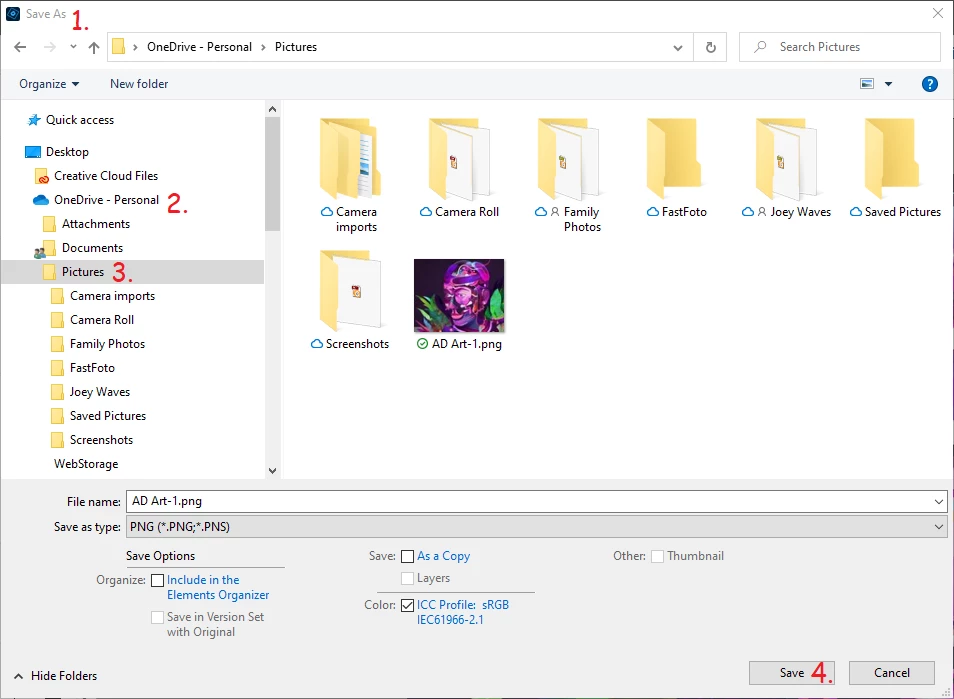Open the Save as type dropdown
The image size is (954, 699).
coord(537,527)
